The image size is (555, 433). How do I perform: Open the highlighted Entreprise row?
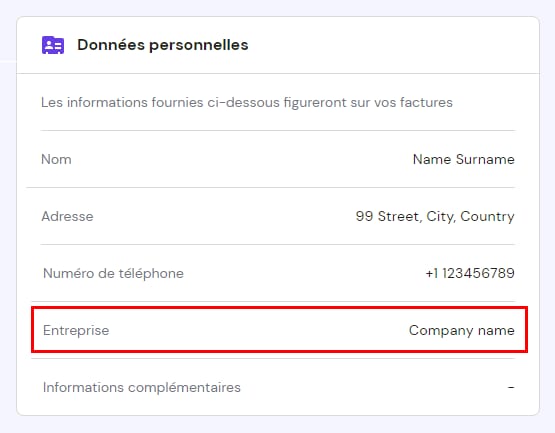pyautogui.click(x=279, y=330)
